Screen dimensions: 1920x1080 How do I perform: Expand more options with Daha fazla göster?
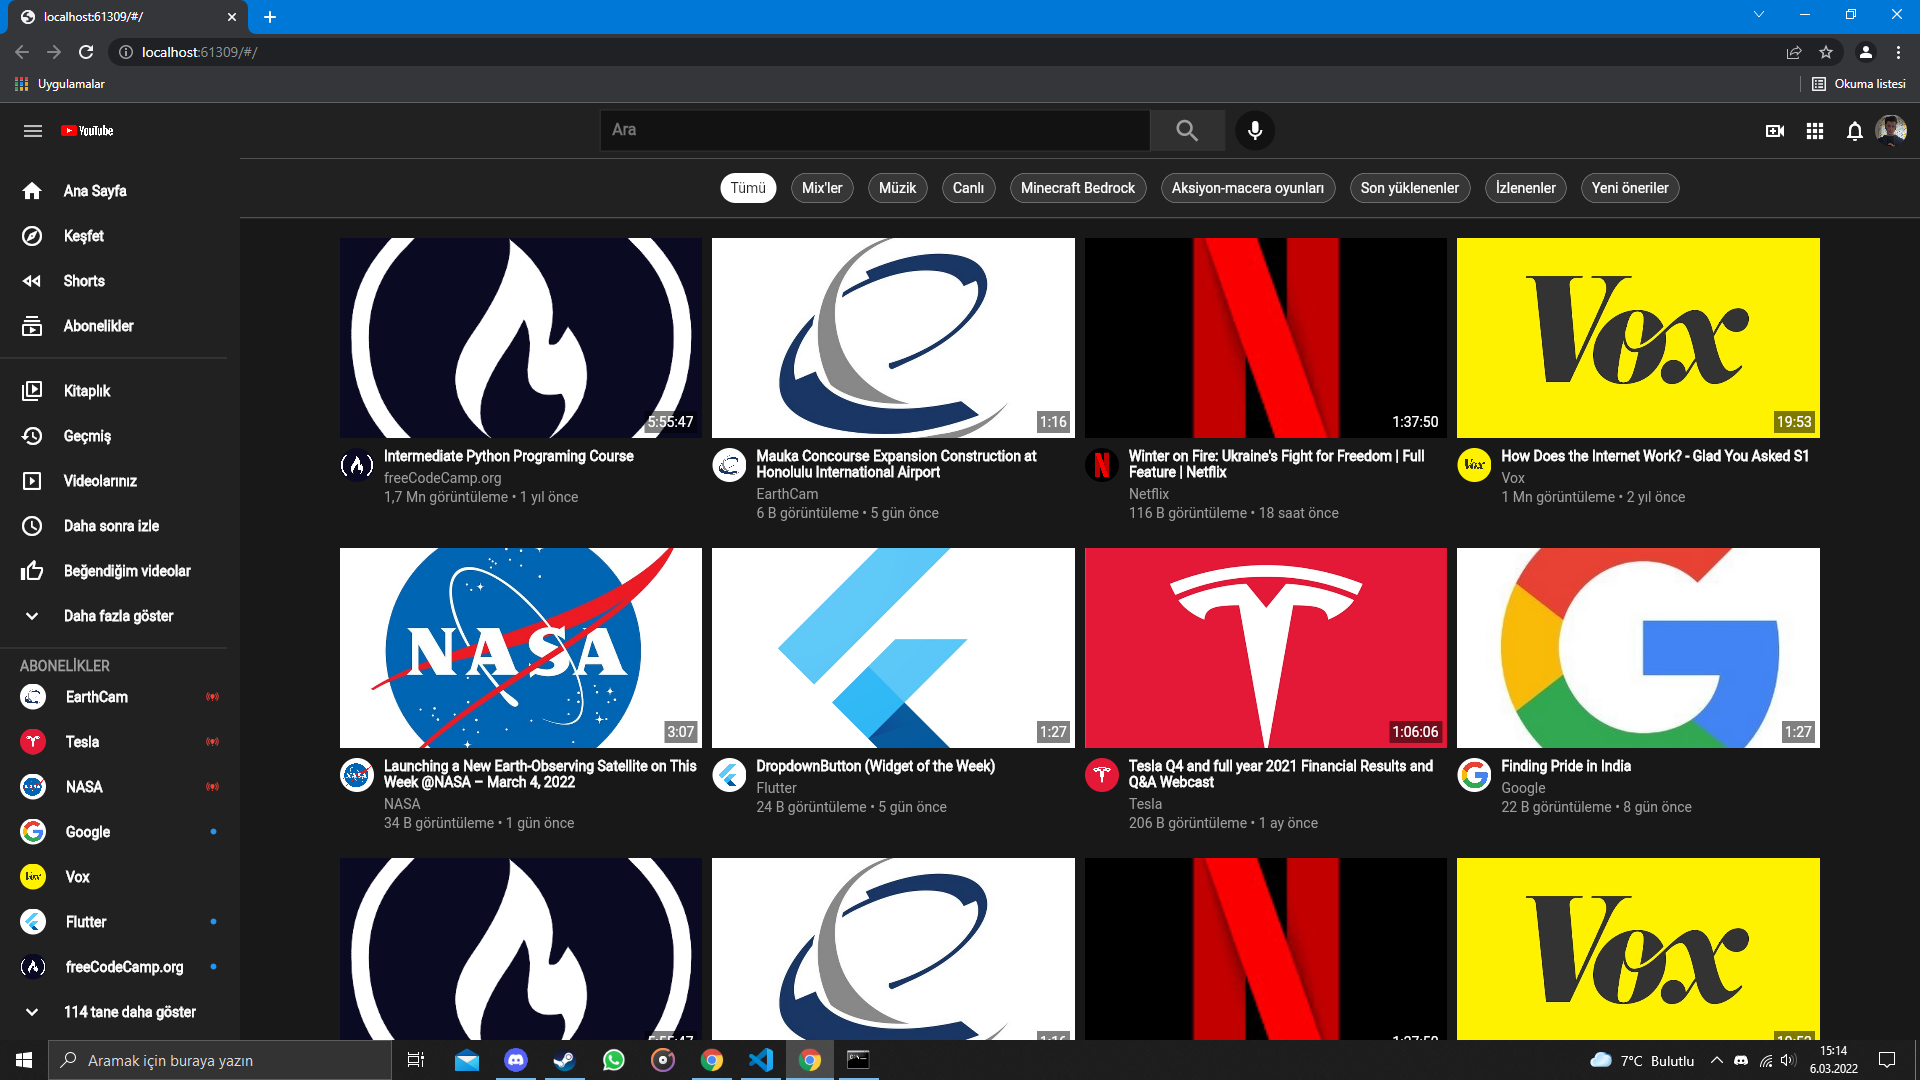pyautogui.click(x=118, y=616)
